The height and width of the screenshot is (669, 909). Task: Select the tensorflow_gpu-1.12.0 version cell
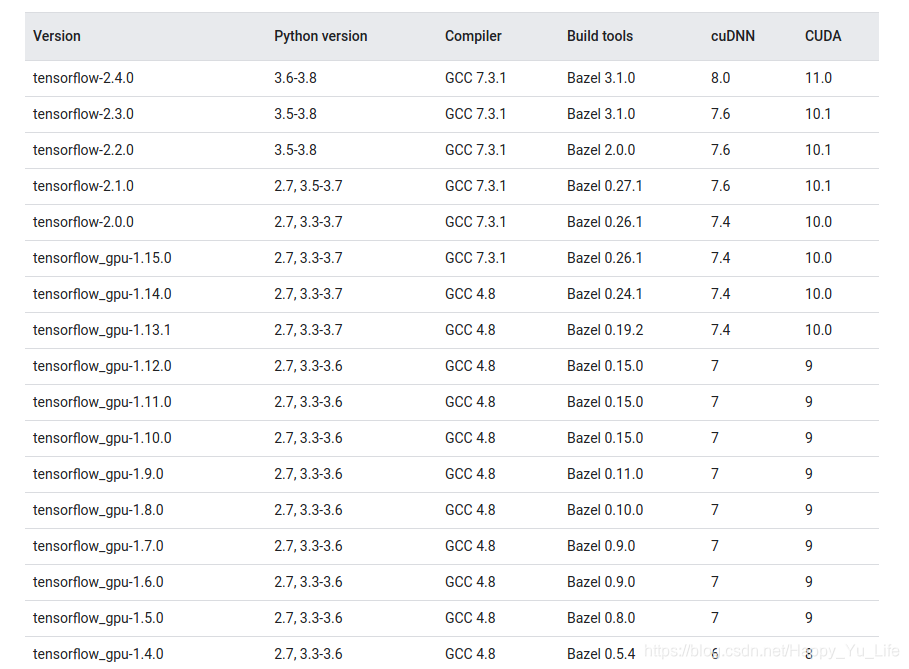pos(102,366)
